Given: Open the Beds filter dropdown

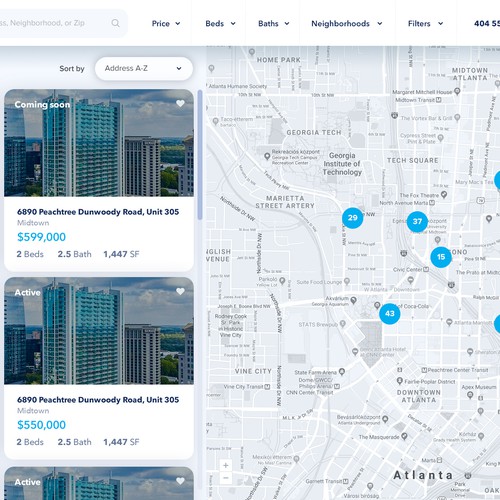Looking at the screenshot, I should pos(220,24).
